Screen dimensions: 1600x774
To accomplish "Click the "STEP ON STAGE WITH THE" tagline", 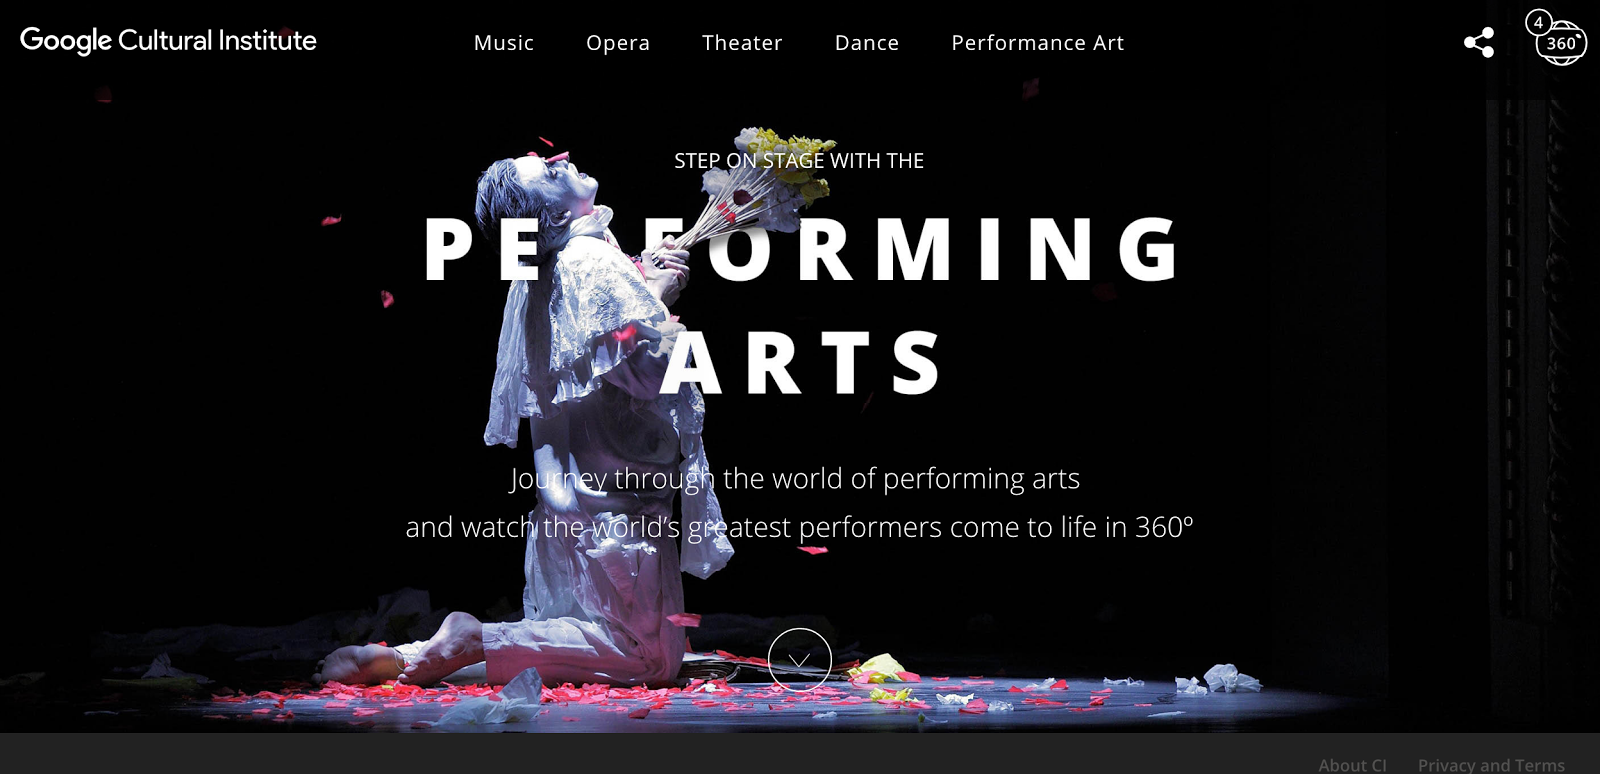I will (x=799, y=161).
